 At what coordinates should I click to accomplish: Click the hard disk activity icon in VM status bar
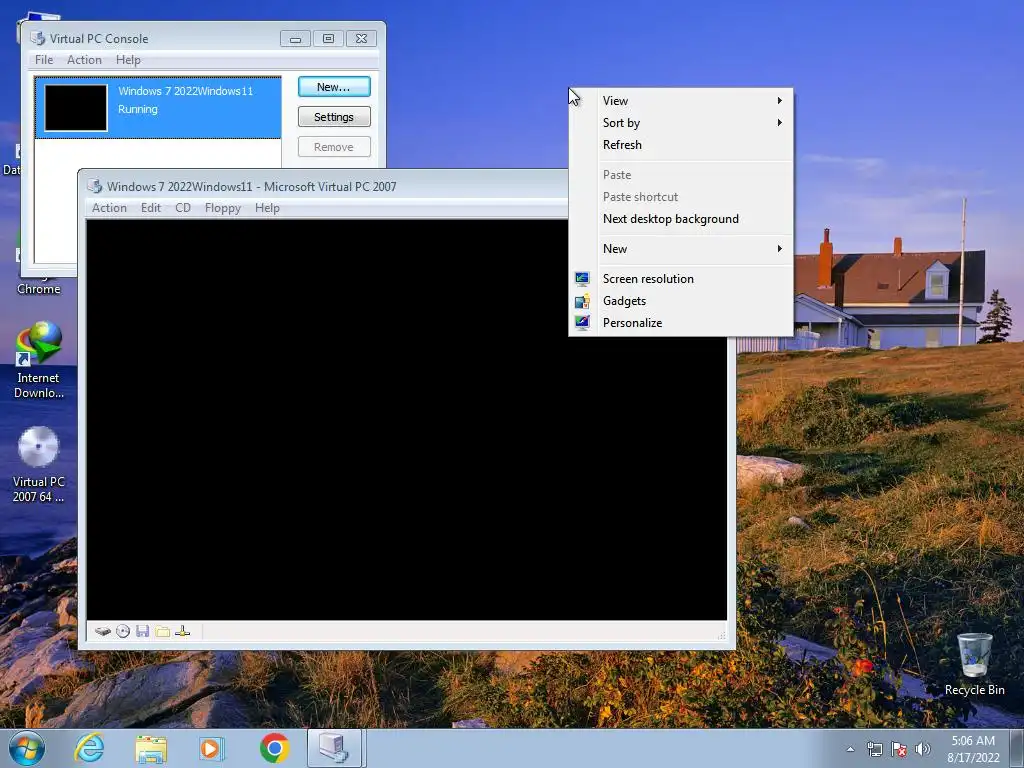103,632
